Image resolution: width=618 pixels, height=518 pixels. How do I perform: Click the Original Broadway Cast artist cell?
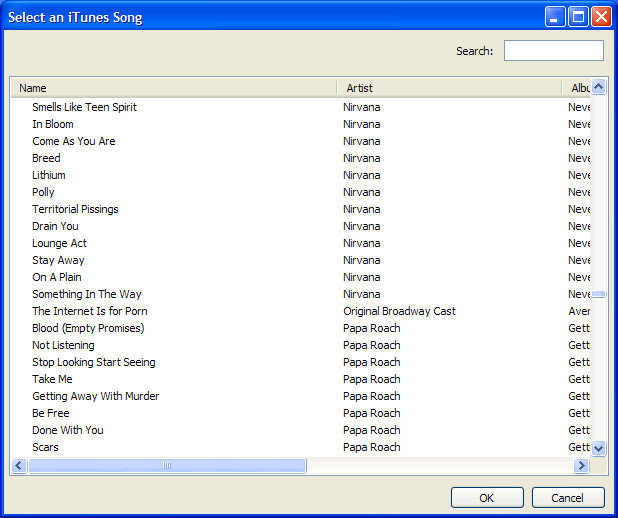pos(399,311)
